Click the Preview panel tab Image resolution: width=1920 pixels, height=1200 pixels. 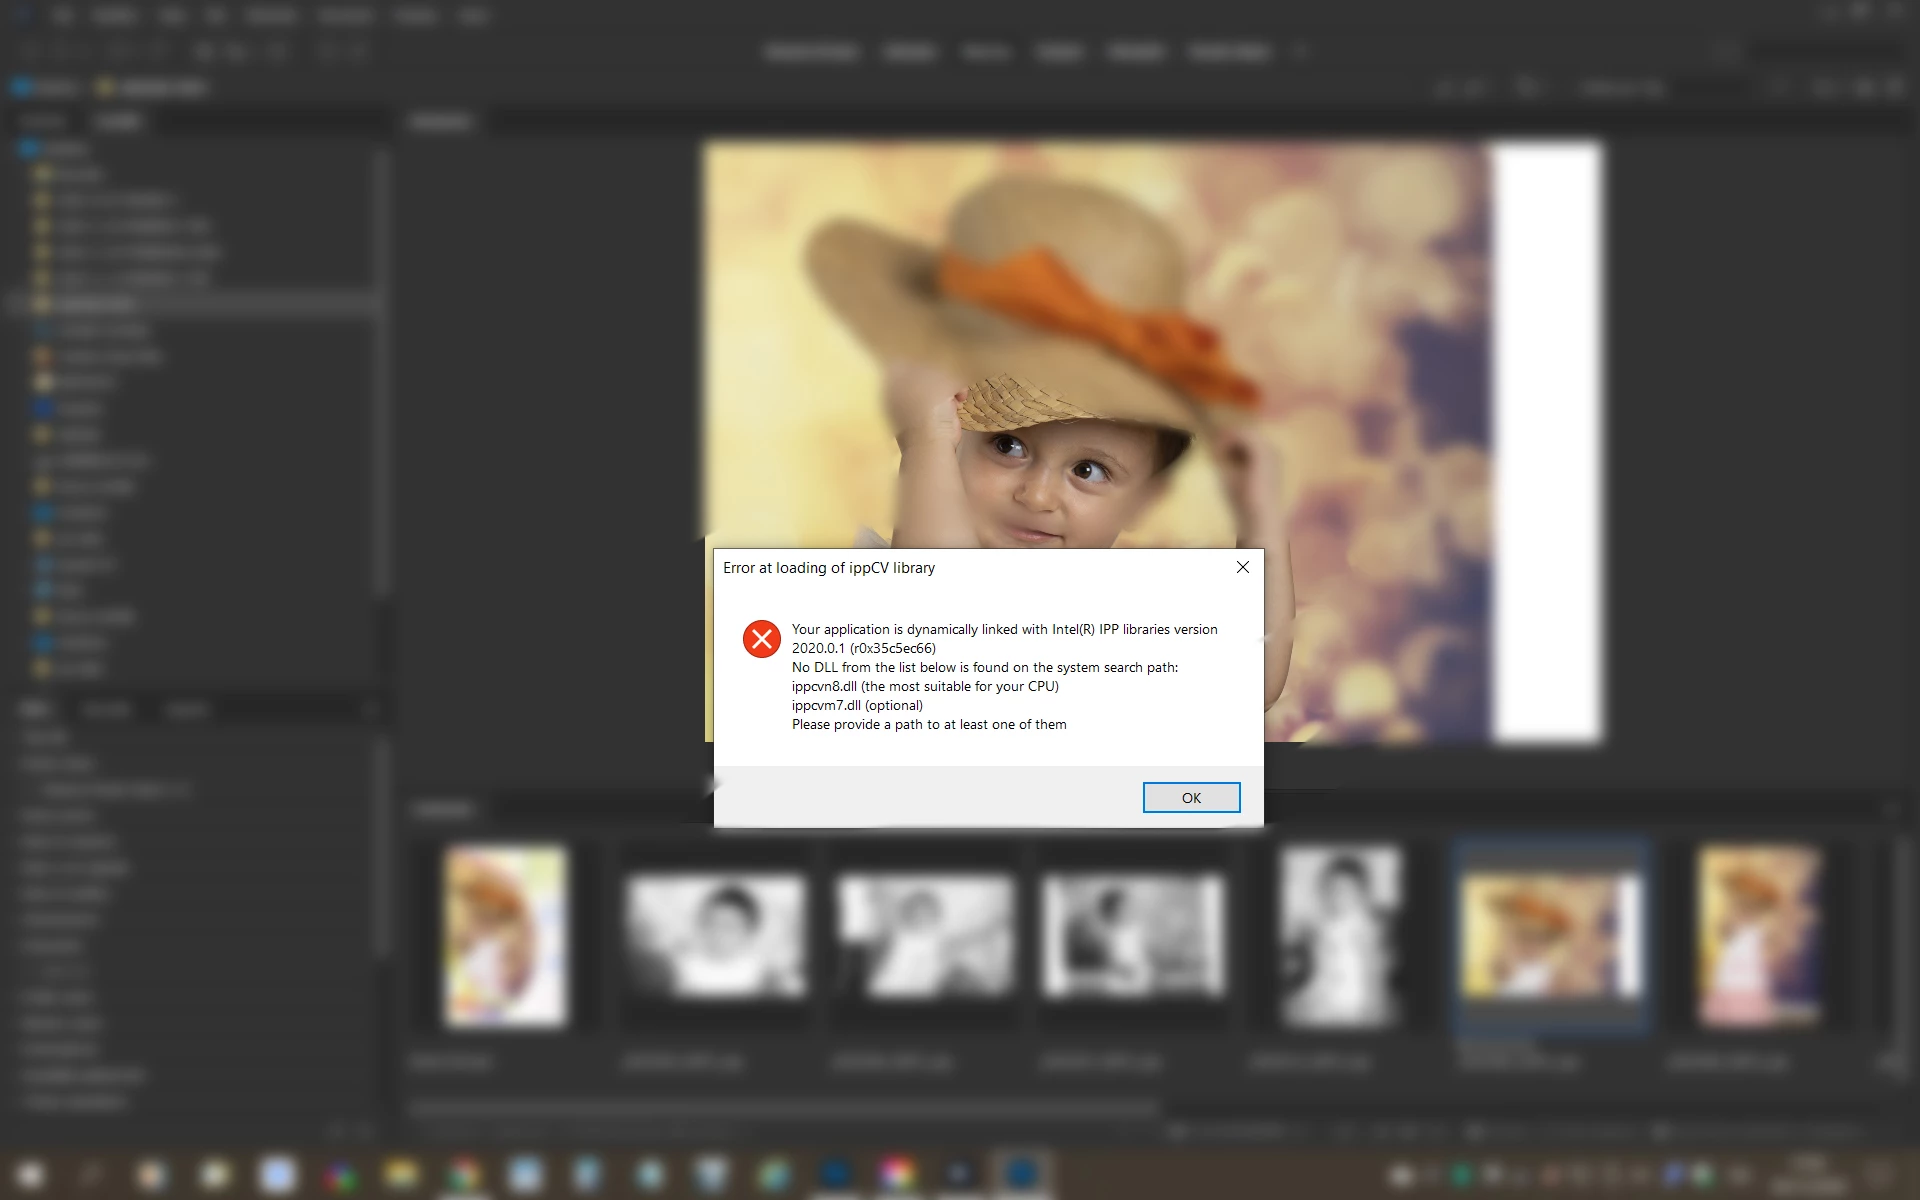(x=441, y=122)
